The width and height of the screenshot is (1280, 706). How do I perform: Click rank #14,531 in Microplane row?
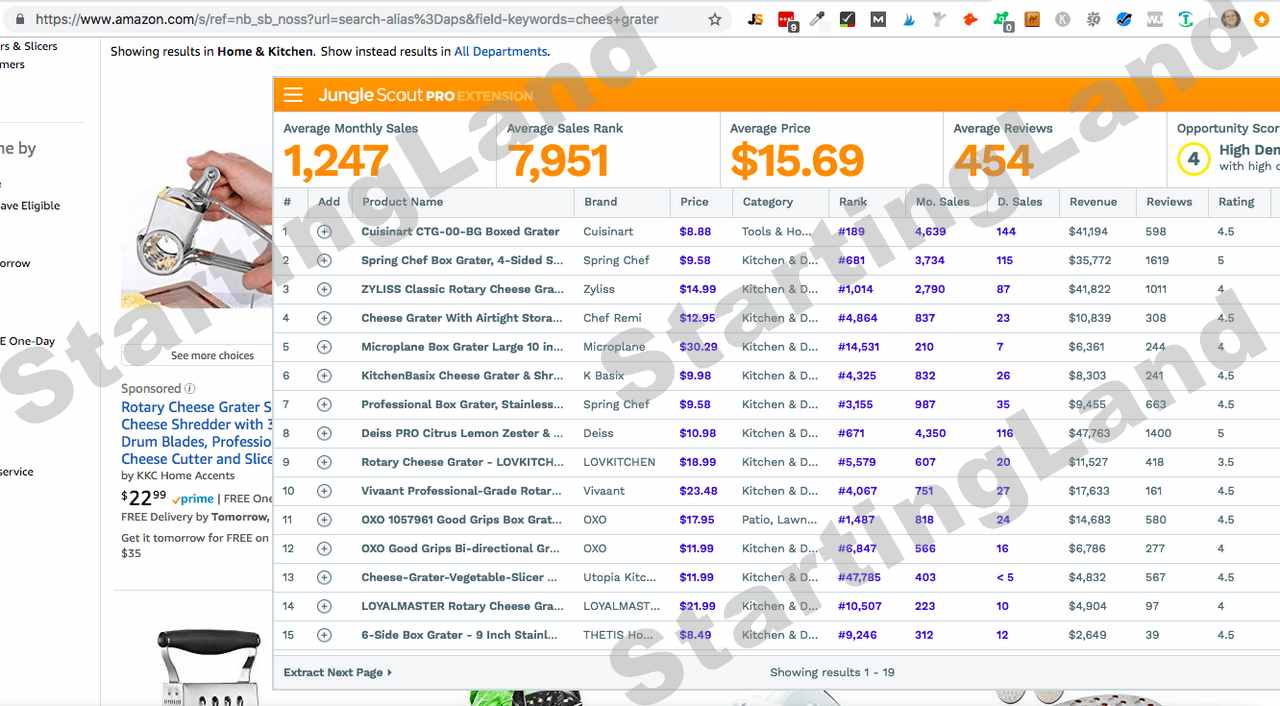click(858, 348)
